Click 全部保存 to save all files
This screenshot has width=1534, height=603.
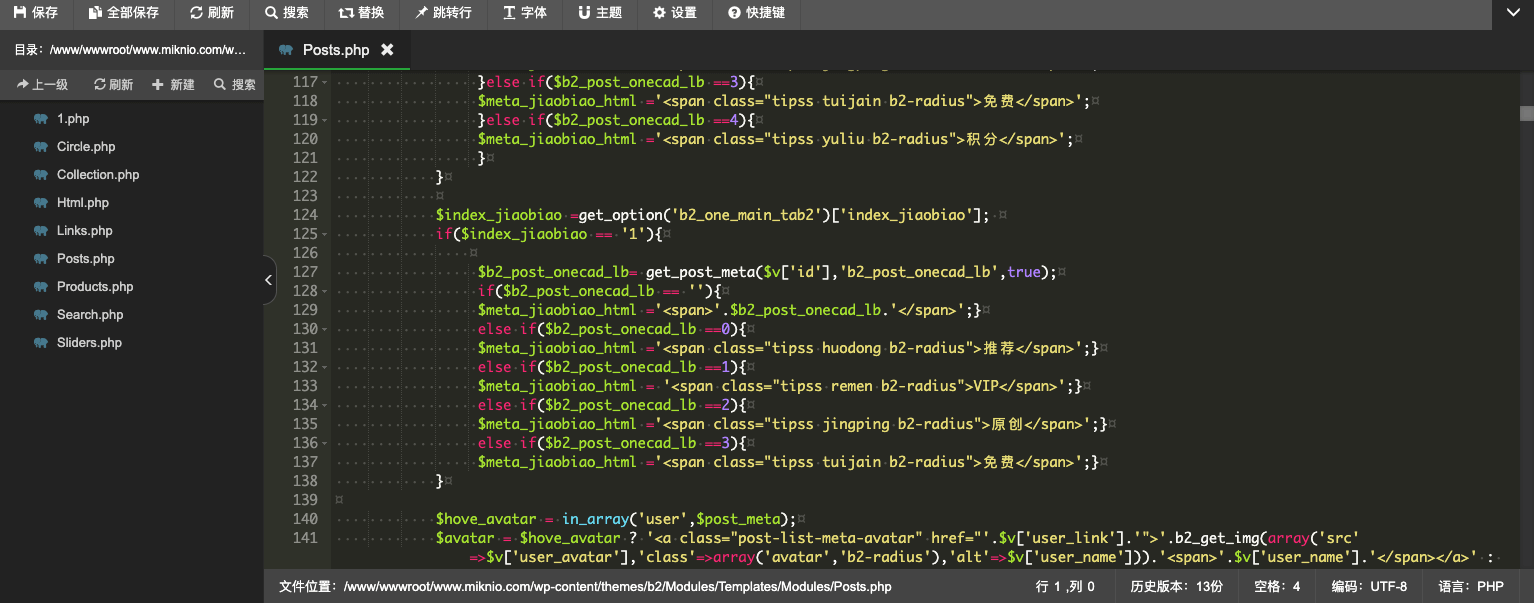[x=124, y=13]
